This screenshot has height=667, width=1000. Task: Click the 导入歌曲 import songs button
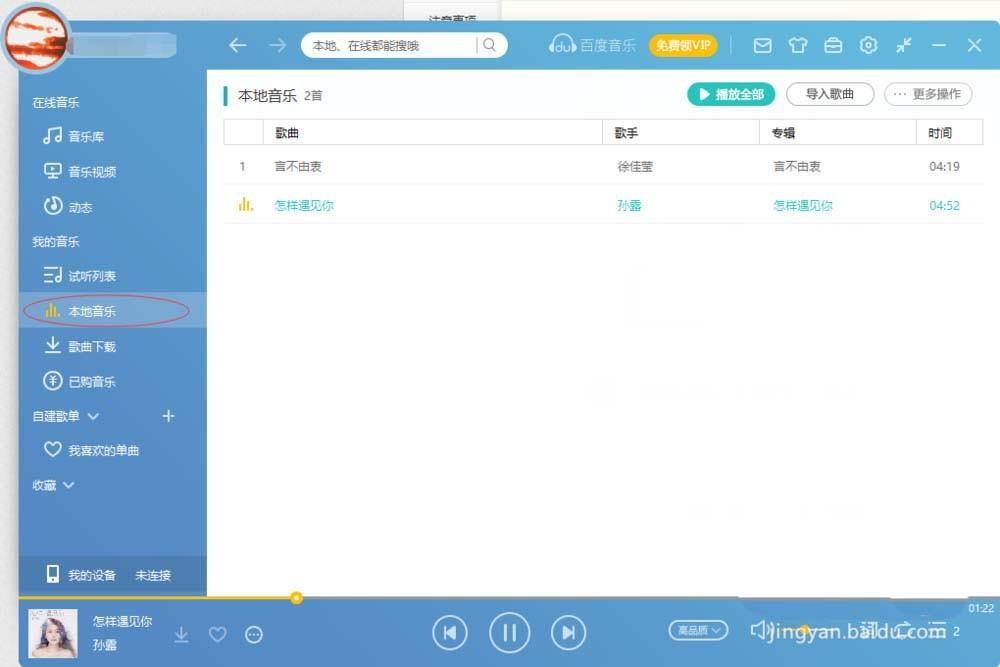pyautogui.click(x=828, y=93)
